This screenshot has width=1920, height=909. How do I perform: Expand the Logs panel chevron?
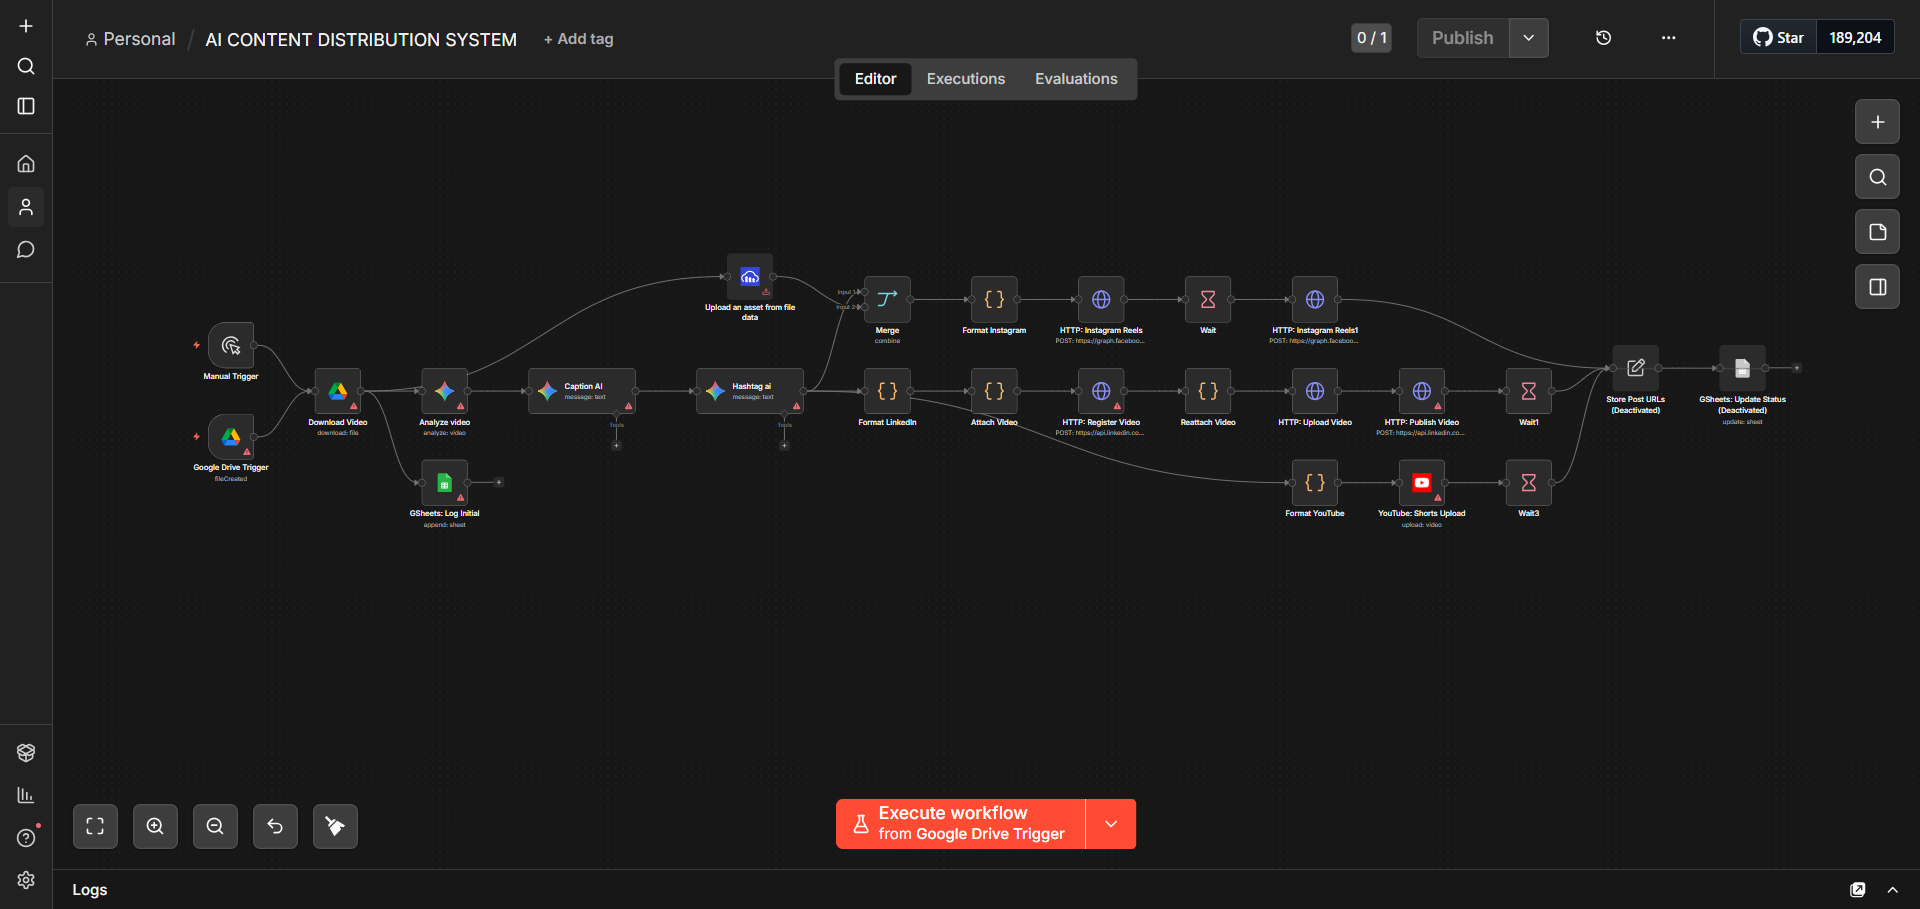[1892, 890]
